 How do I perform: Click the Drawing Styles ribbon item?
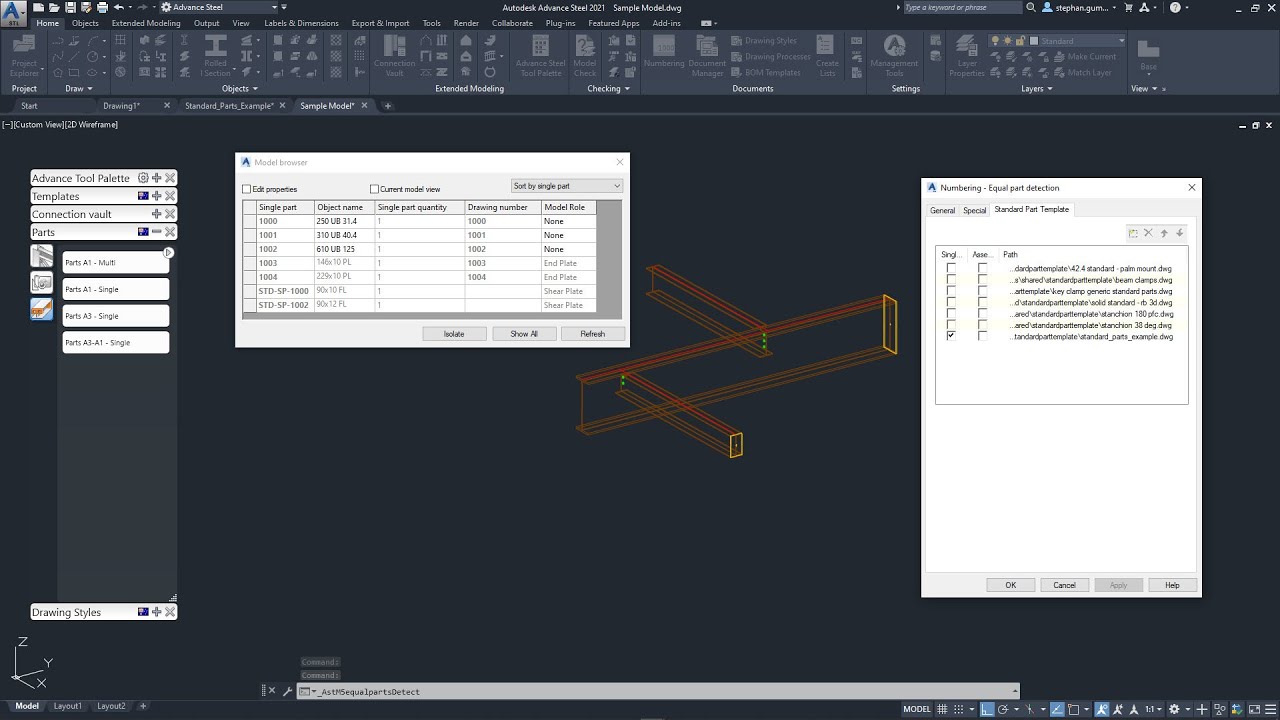(x=764, y=41)
